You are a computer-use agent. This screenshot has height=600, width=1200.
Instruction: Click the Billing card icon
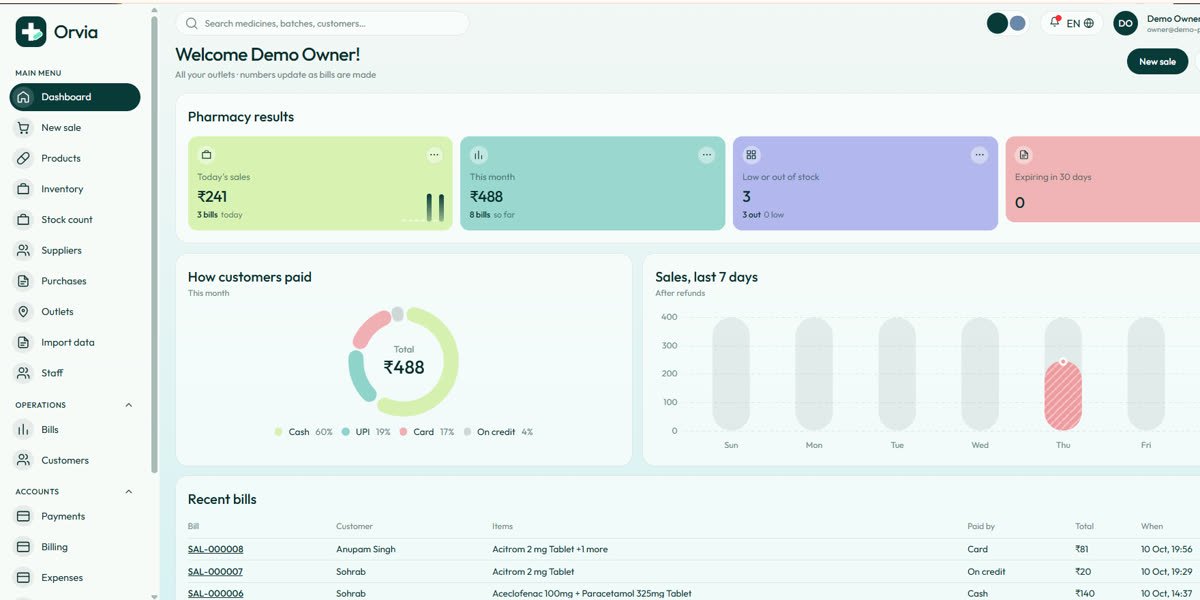23,547
